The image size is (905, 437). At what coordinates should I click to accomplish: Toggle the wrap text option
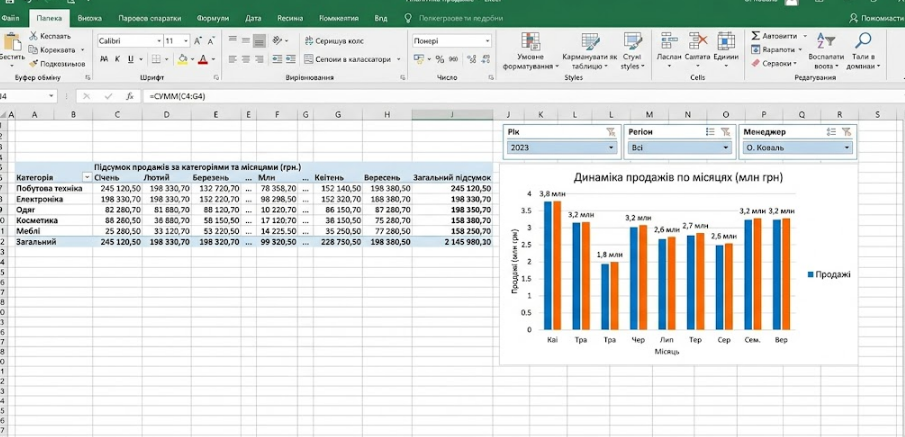(x=334, y=41)
